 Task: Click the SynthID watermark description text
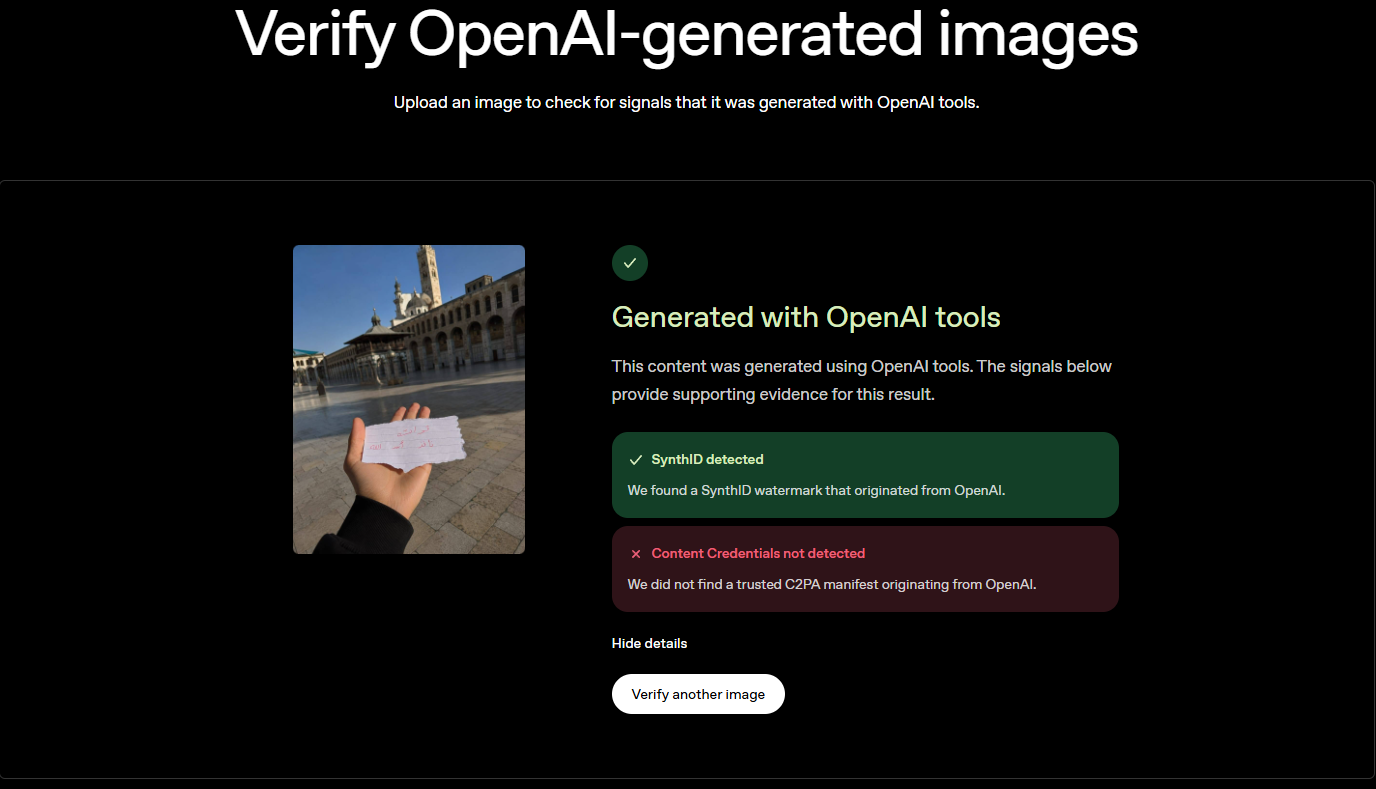click(816, 490)
